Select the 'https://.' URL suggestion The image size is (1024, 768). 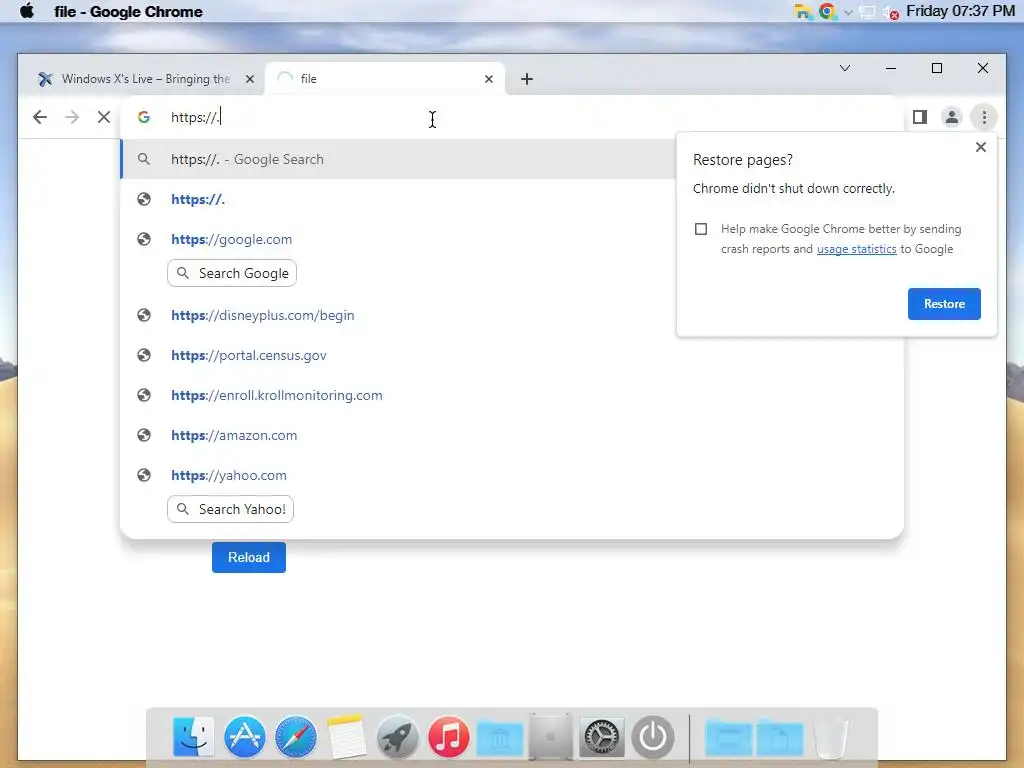[x=398, y=199]
